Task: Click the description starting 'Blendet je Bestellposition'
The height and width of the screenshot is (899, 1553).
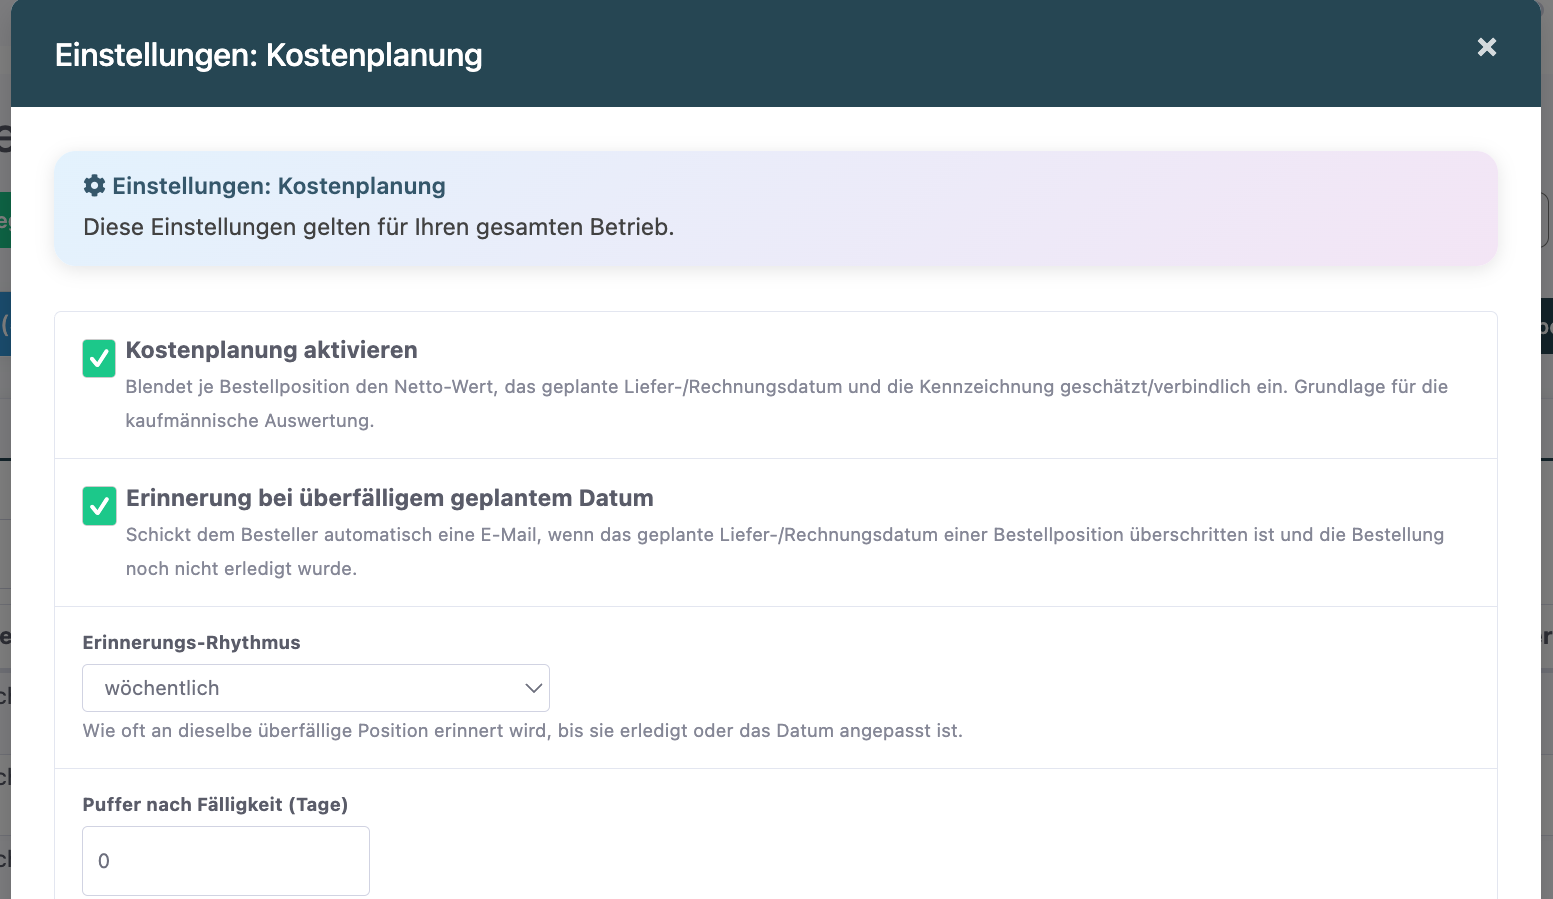Action: [786, 403]
